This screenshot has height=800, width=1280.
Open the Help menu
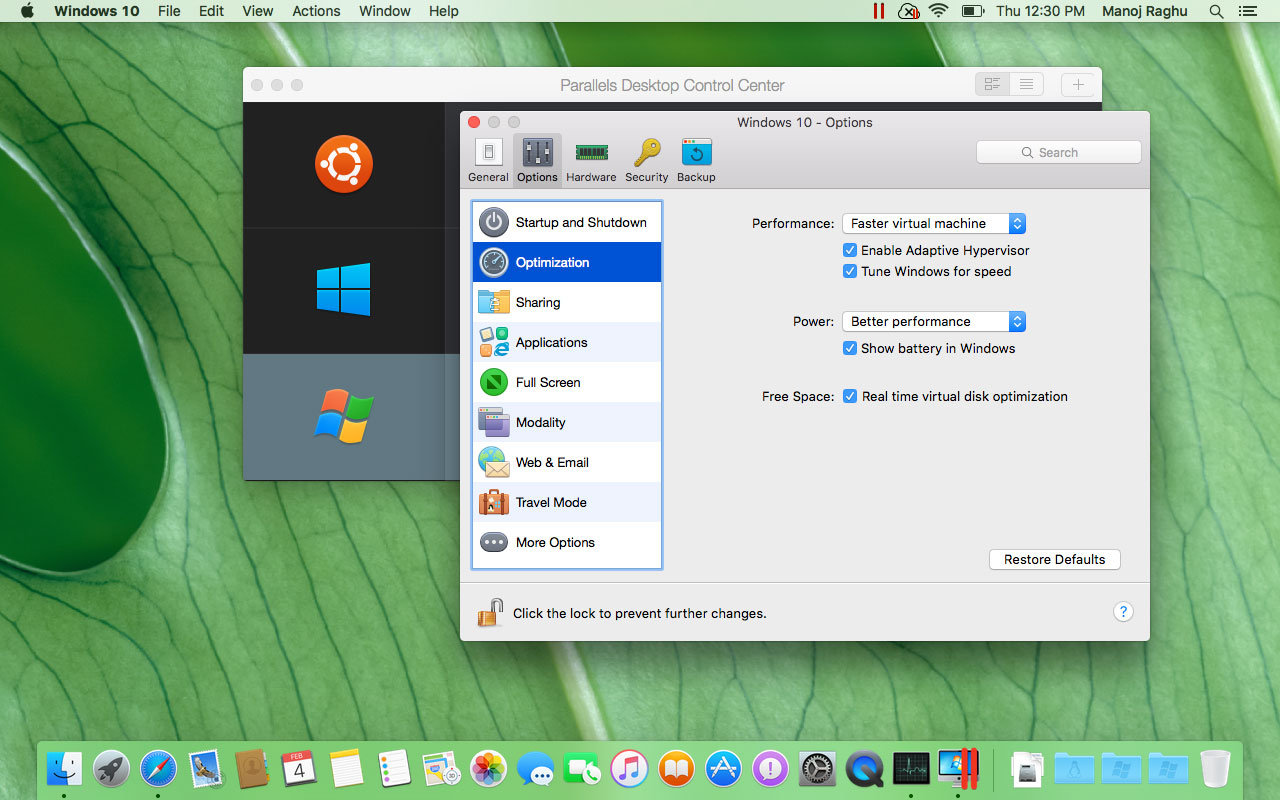443,11
